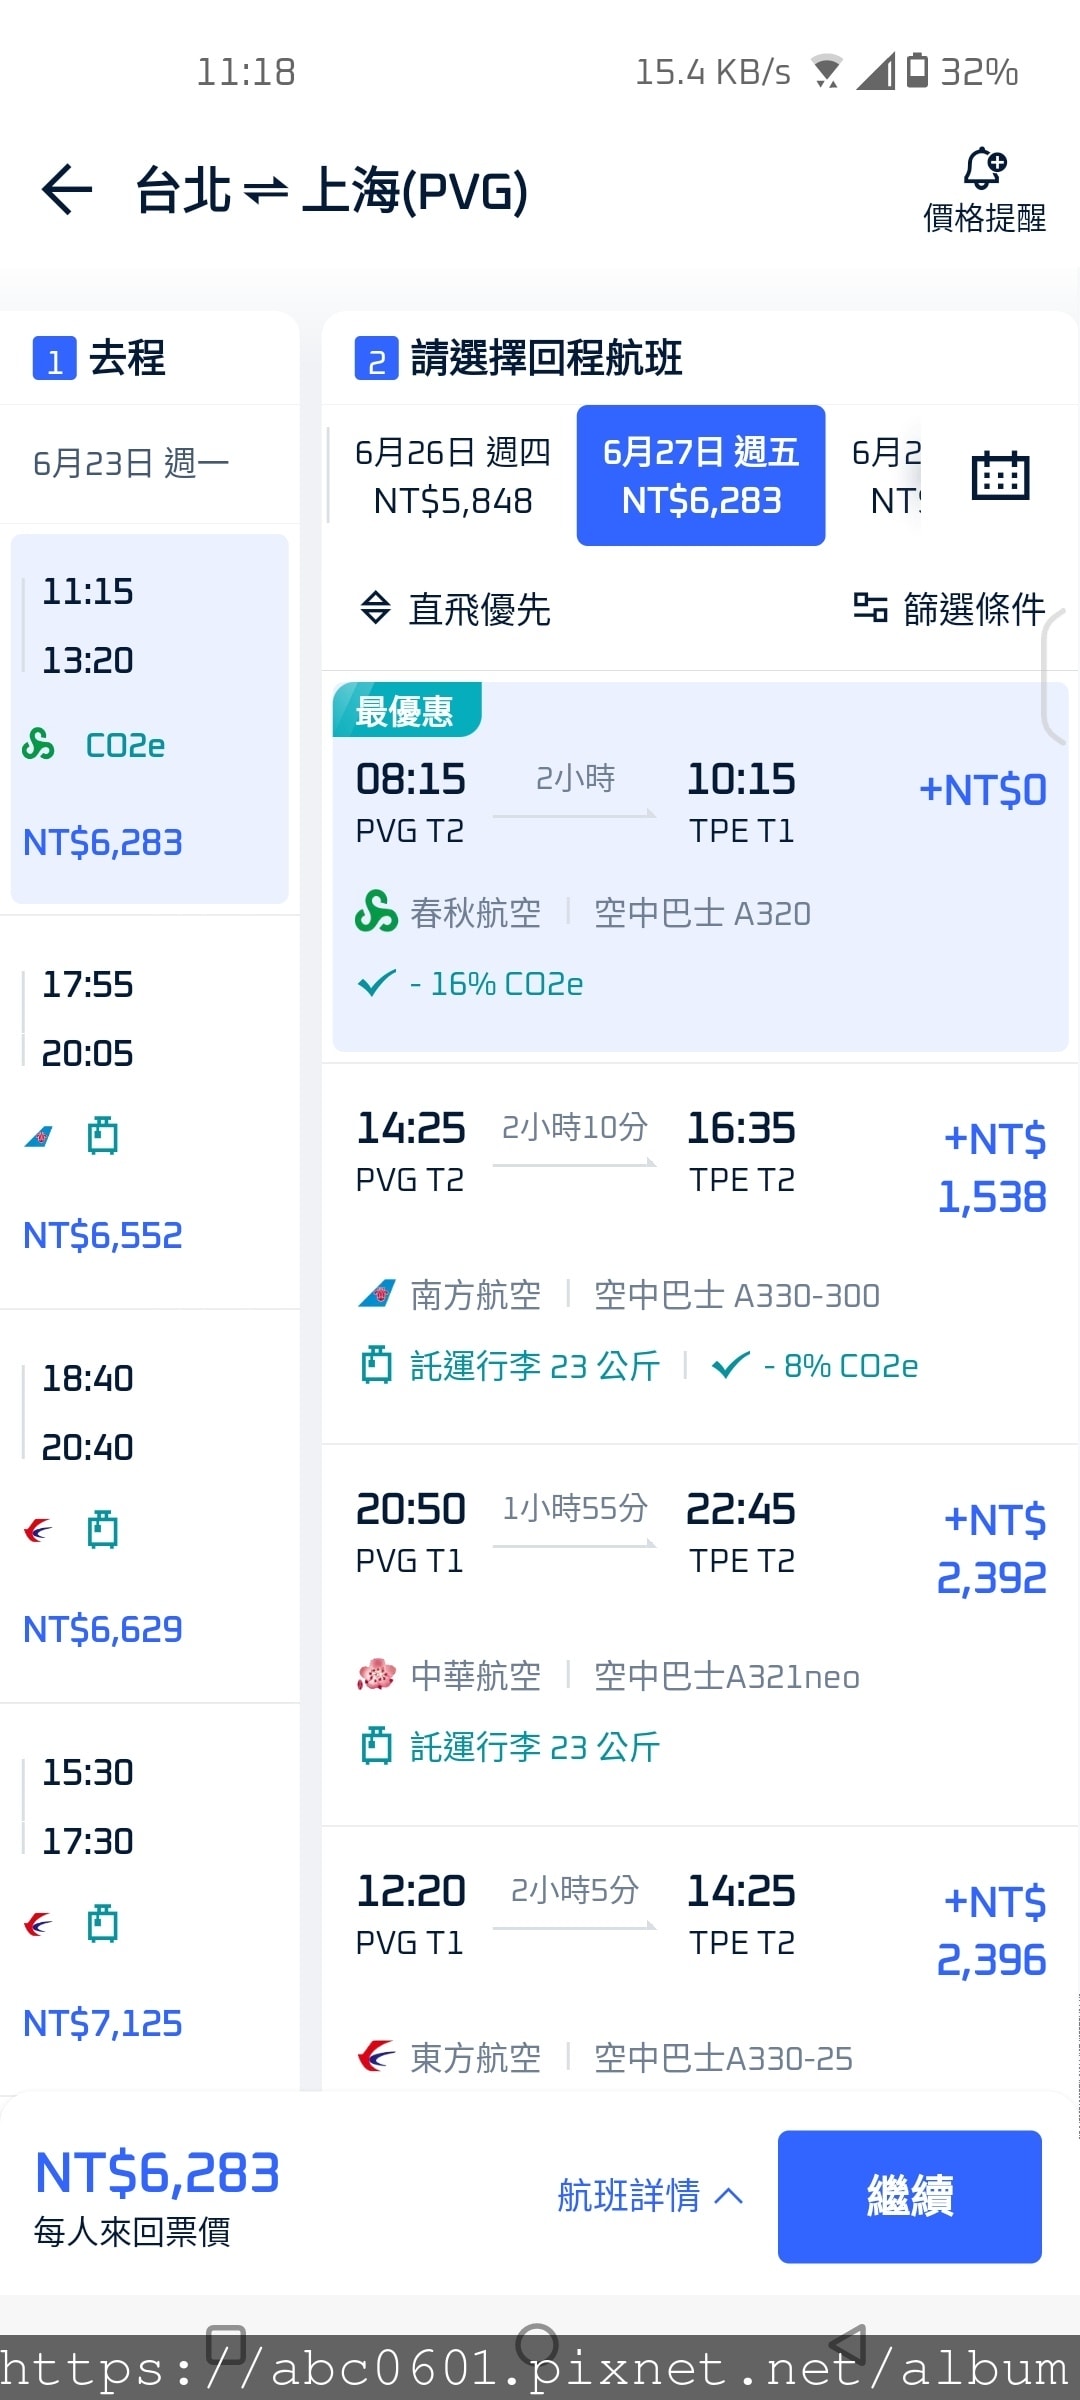Expand the flight details panel
Screen dimensions: 1080x2400
click(x=650, y=2196)
